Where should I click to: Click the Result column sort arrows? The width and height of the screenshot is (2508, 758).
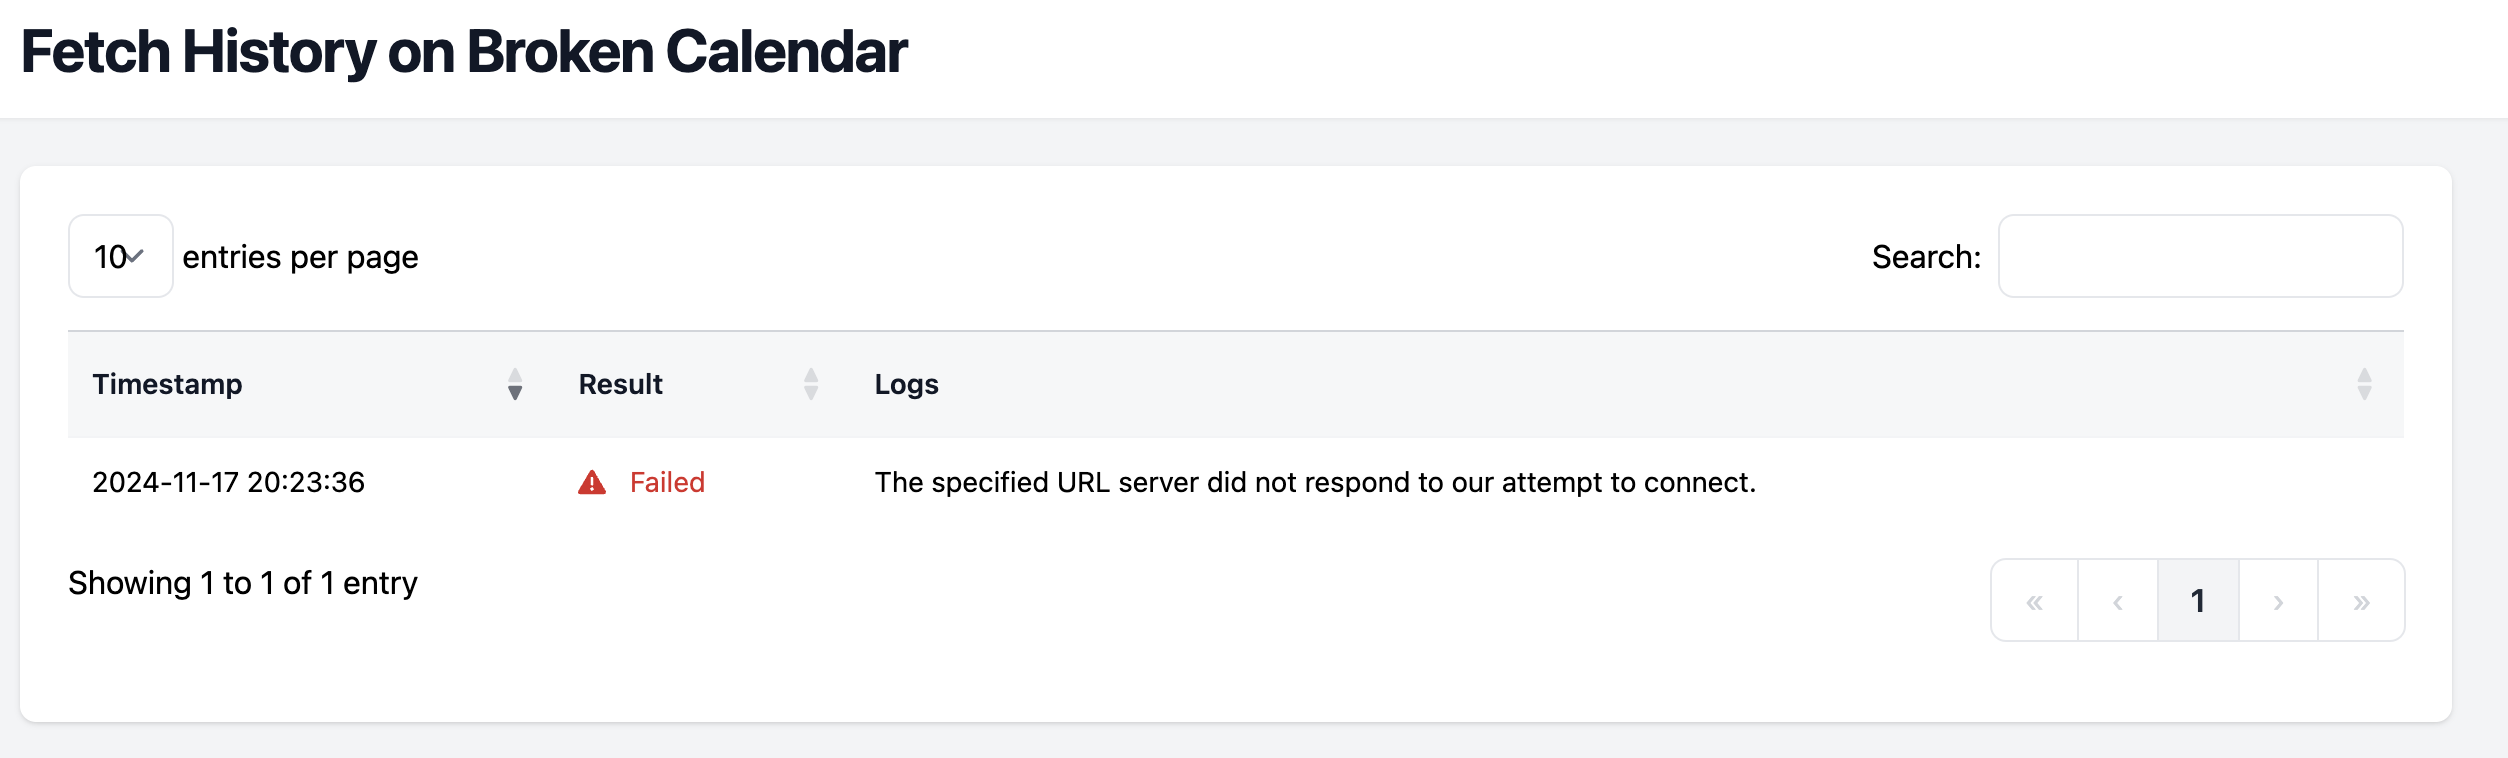click(811, 385)
